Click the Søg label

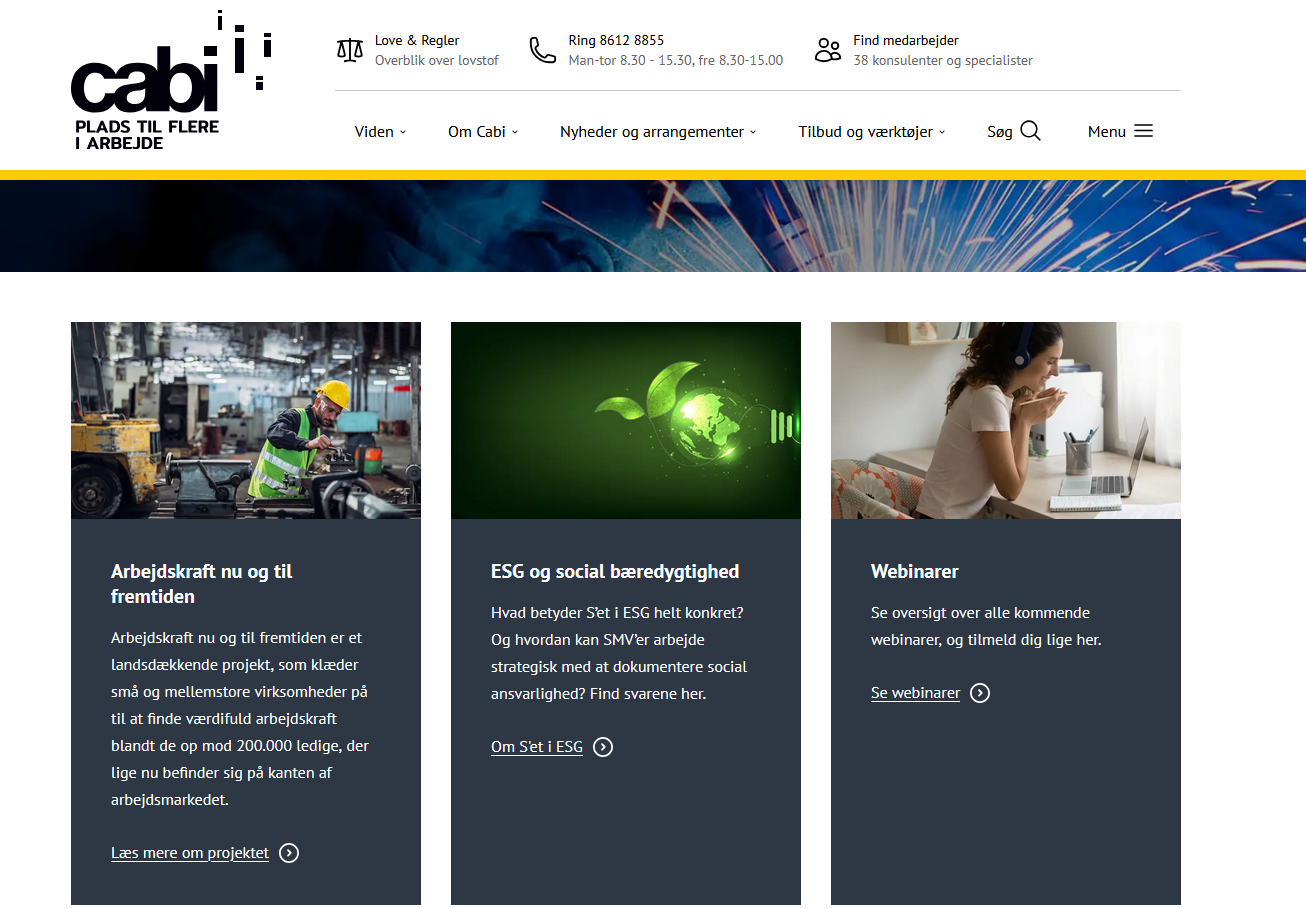[1000, 132]
